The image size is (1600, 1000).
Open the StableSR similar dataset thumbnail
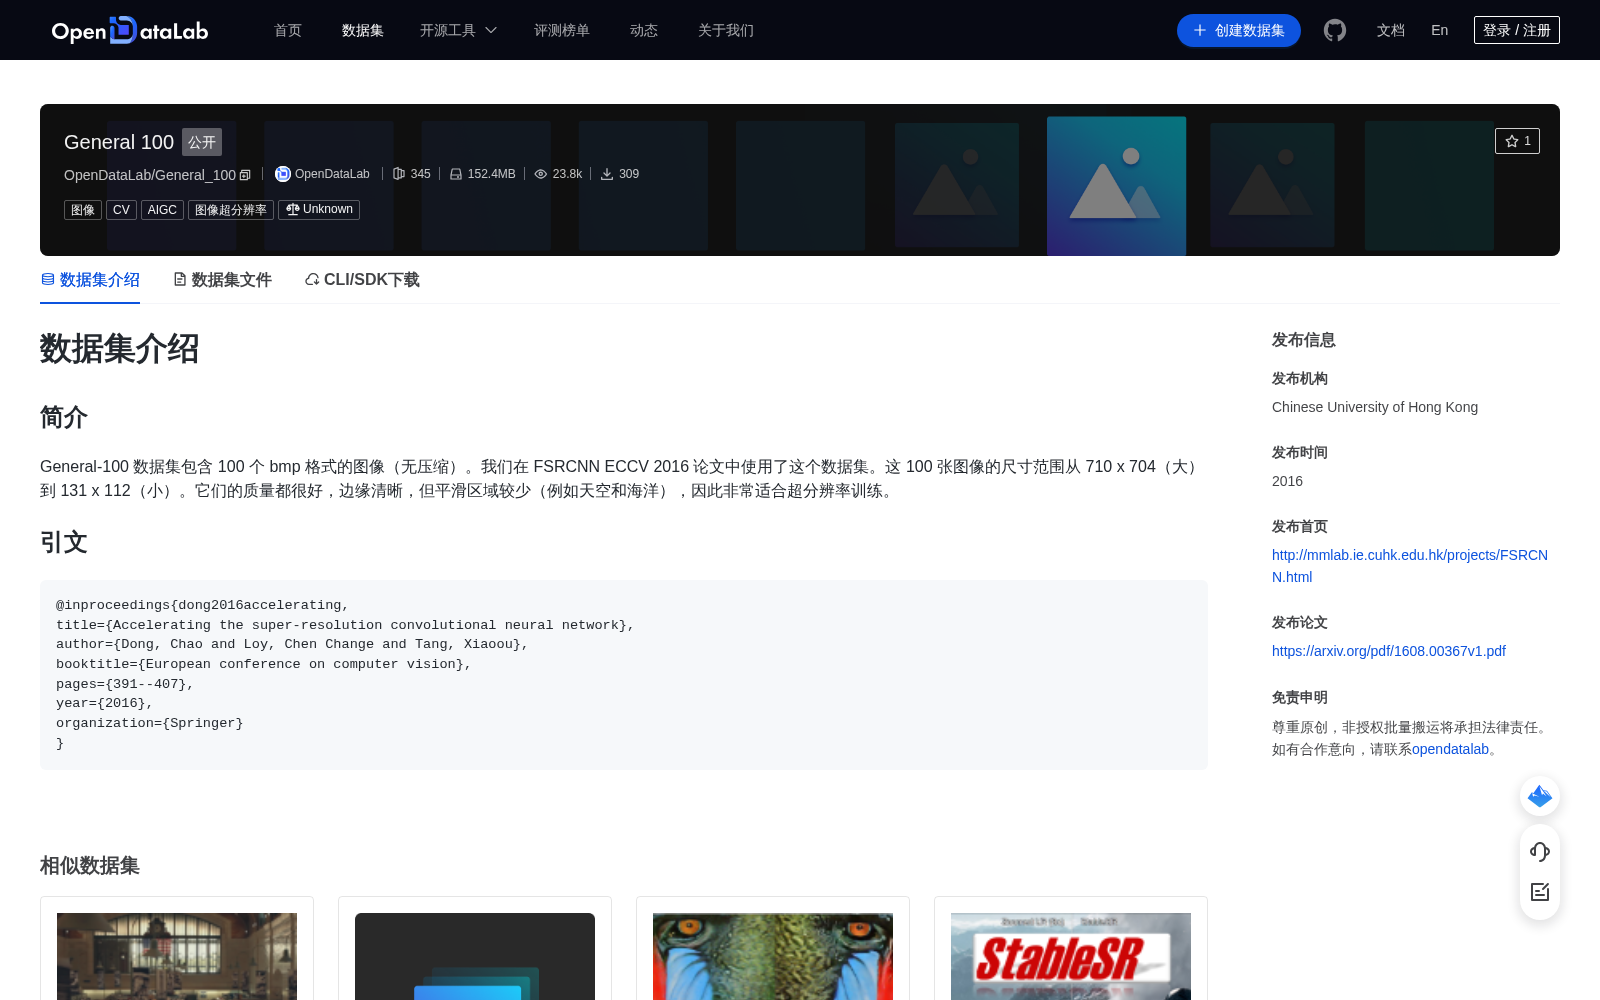pyautogui.click(x=1071, y=956)
